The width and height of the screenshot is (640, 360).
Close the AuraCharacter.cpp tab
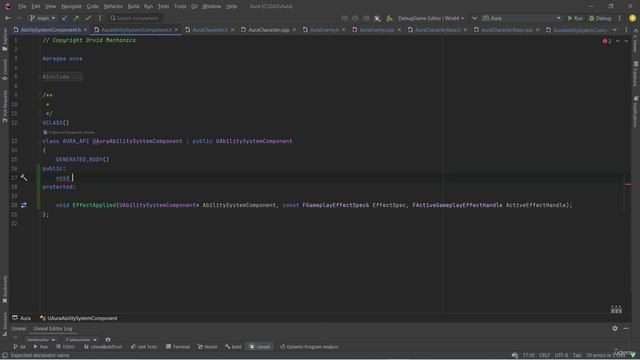point(294,30)
